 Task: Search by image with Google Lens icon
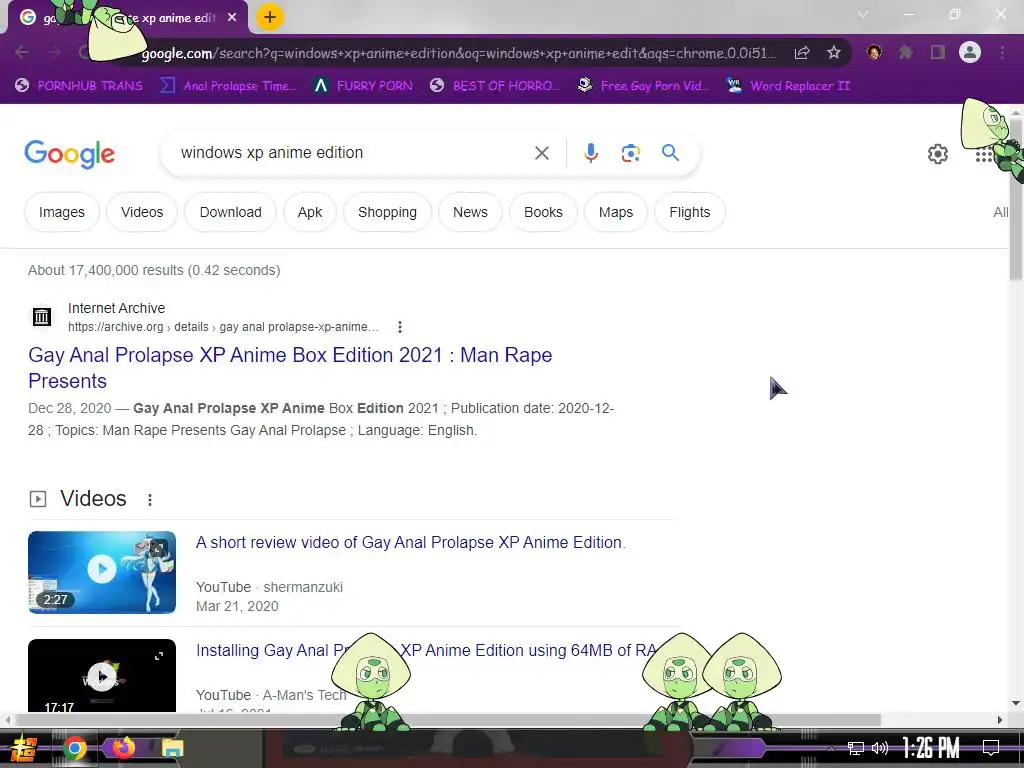630,153
